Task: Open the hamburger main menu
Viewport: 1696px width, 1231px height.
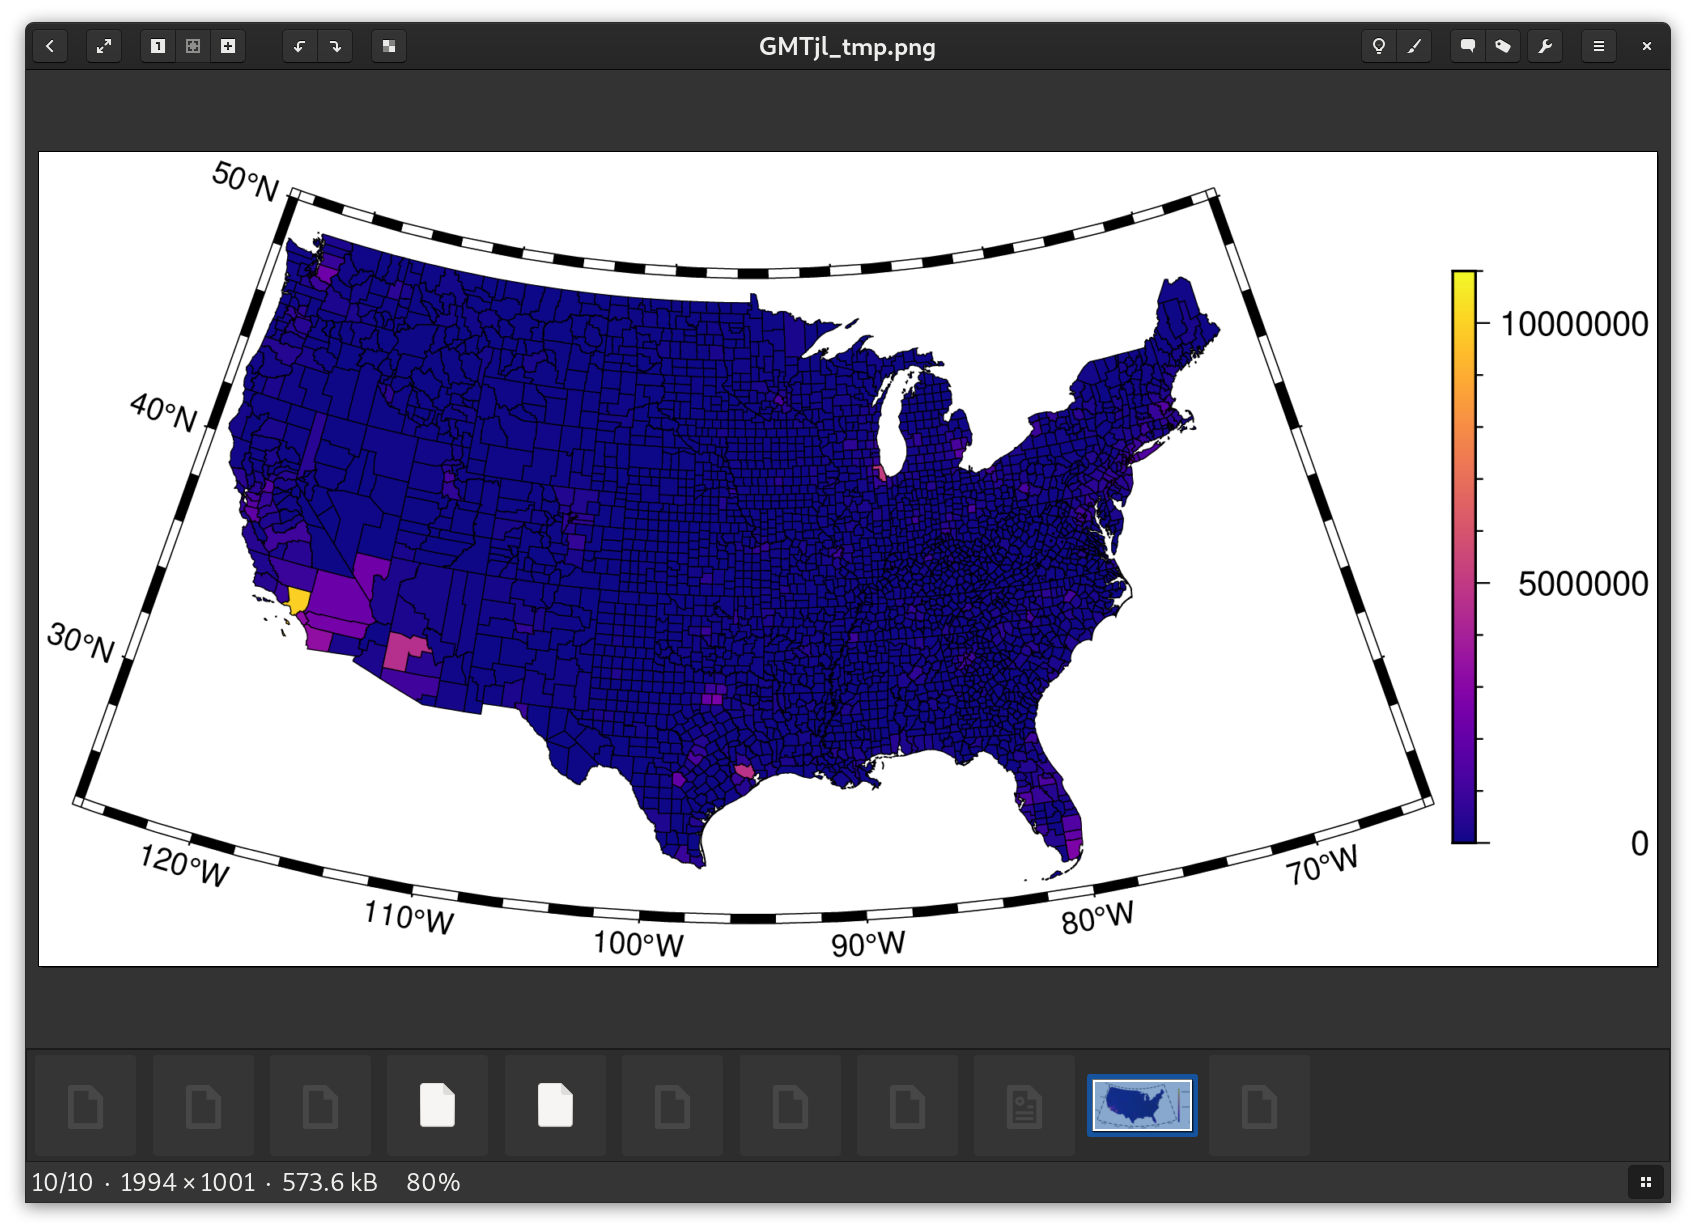Action: pyautogui.click(x=1599, y=46)
